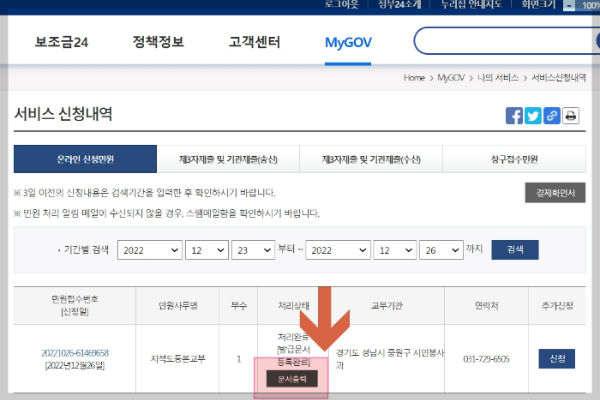Screen dimensions: 600x400
Task: Open end month dropdown 12
Action: point(395,250)
